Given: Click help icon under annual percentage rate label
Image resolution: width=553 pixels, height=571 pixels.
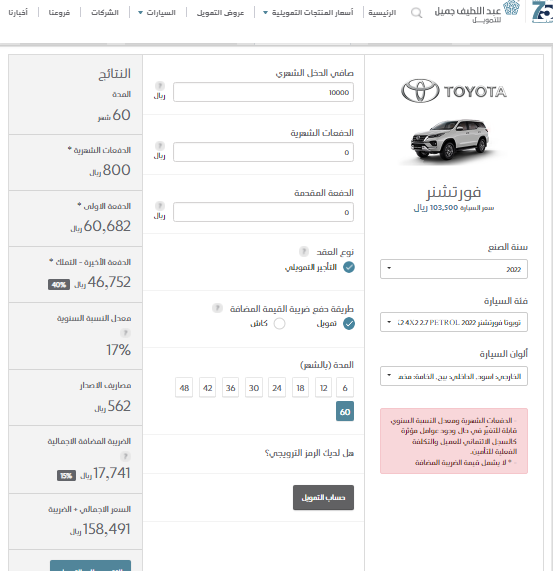Looking at the screenshot, I should 125,333.
